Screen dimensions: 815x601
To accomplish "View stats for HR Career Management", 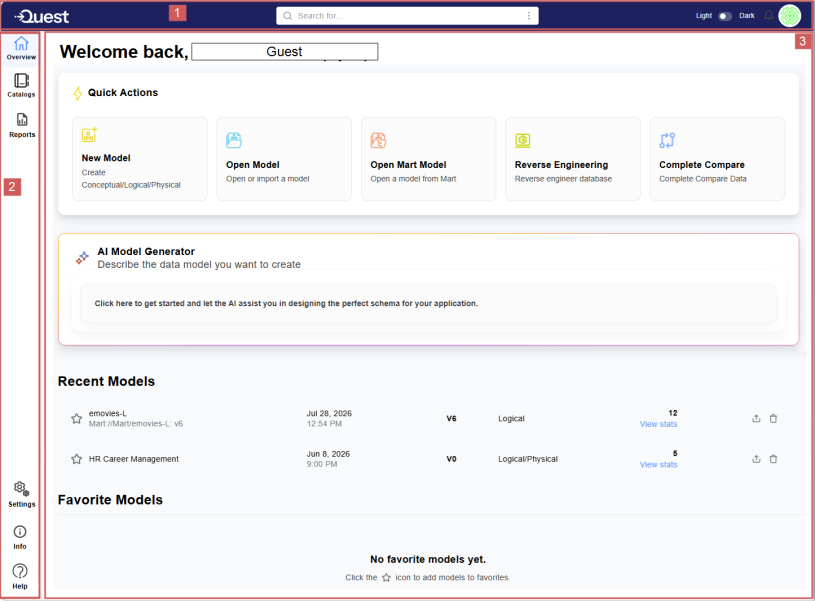I will [659, 465].
